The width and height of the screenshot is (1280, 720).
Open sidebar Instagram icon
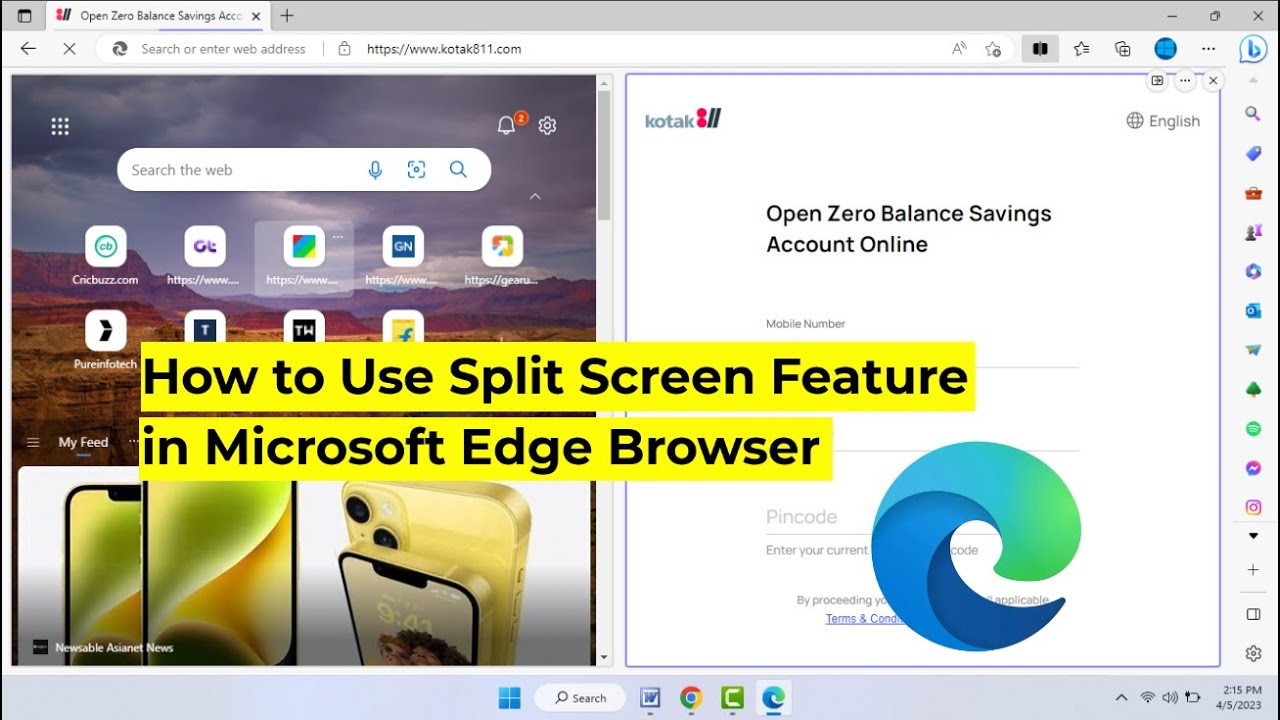[x=1253, y=507]
